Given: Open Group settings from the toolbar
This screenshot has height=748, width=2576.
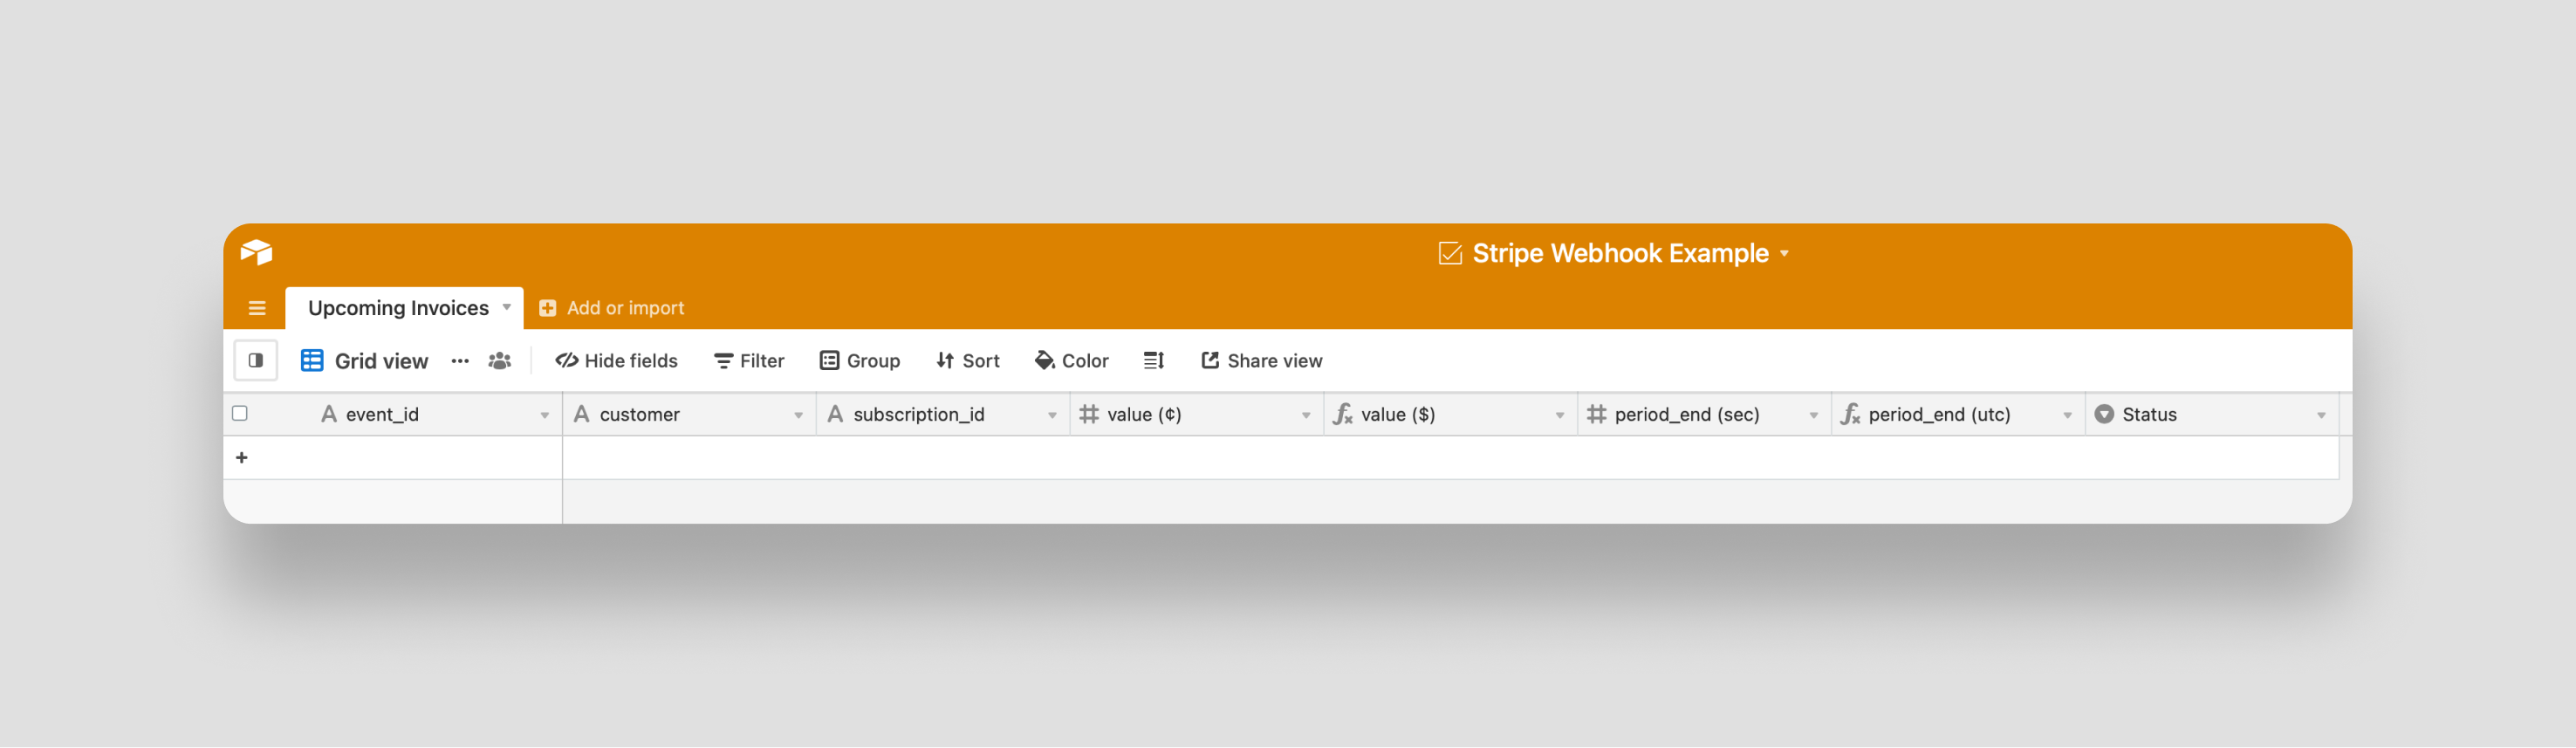Looking at the screenshot, I should pyautogui.click(x=859, y=360).
